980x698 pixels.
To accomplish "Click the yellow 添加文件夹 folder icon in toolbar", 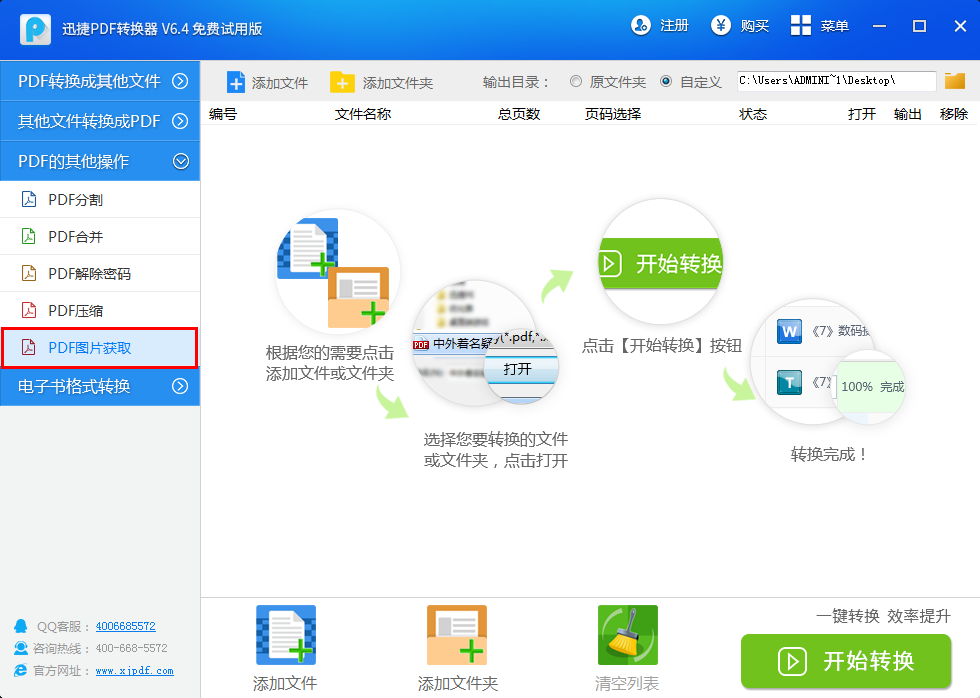I will click(342, 82).
